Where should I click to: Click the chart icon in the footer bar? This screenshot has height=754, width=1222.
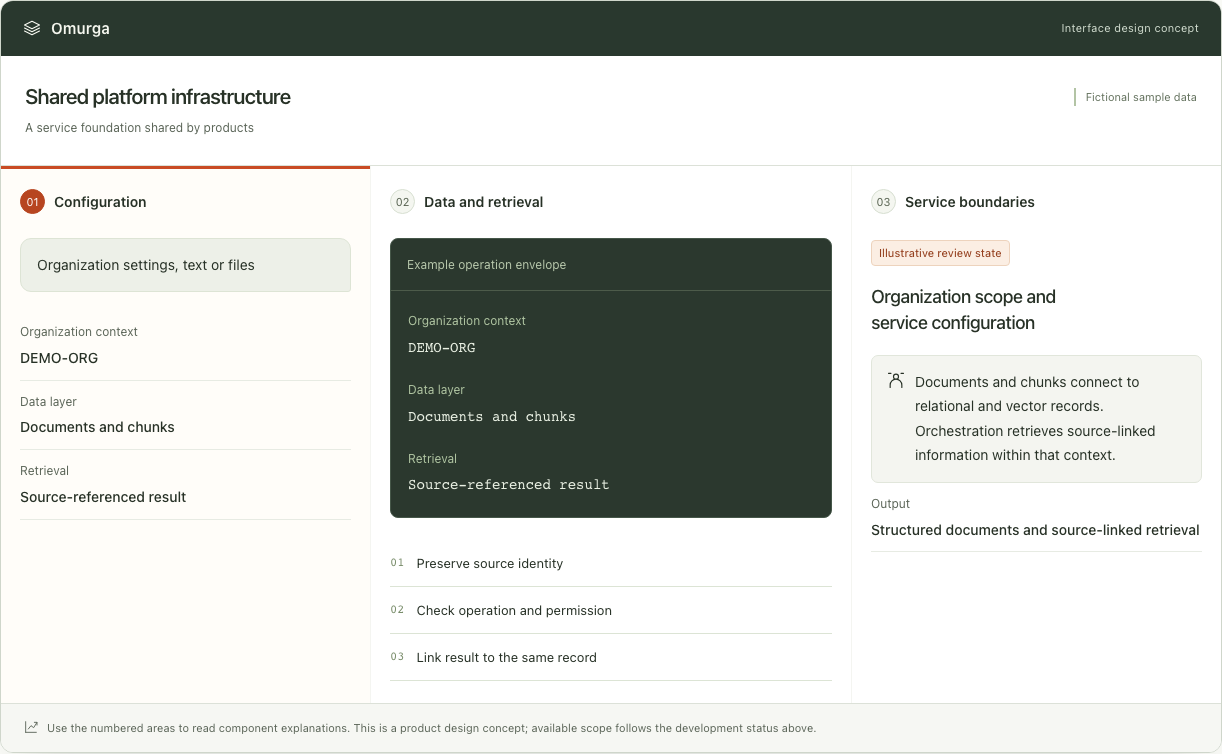32,727
